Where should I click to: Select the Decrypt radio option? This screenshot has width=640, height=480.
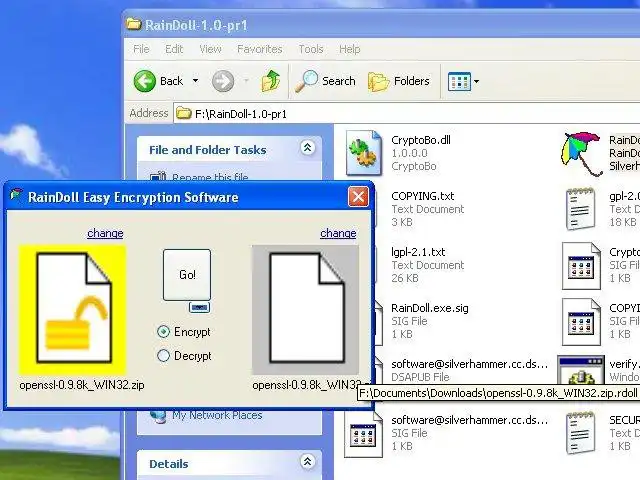point(184,356)
